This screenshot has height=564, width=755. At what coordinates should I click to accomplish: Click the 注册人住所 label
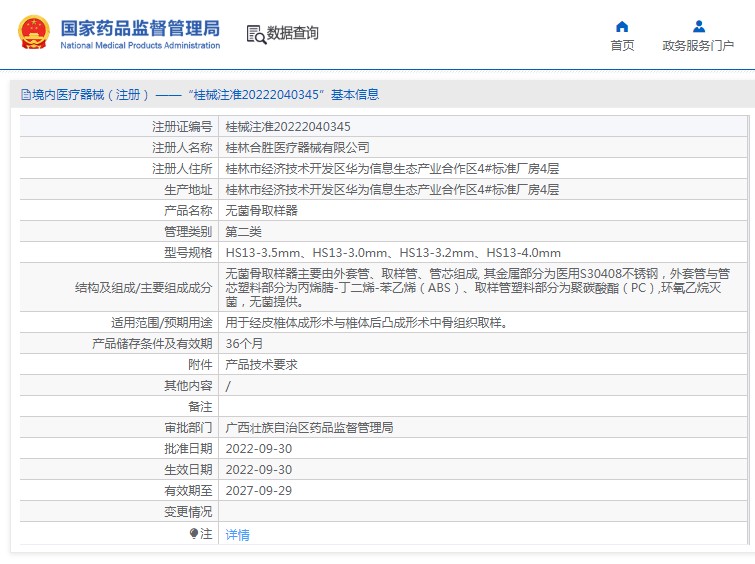182,169
